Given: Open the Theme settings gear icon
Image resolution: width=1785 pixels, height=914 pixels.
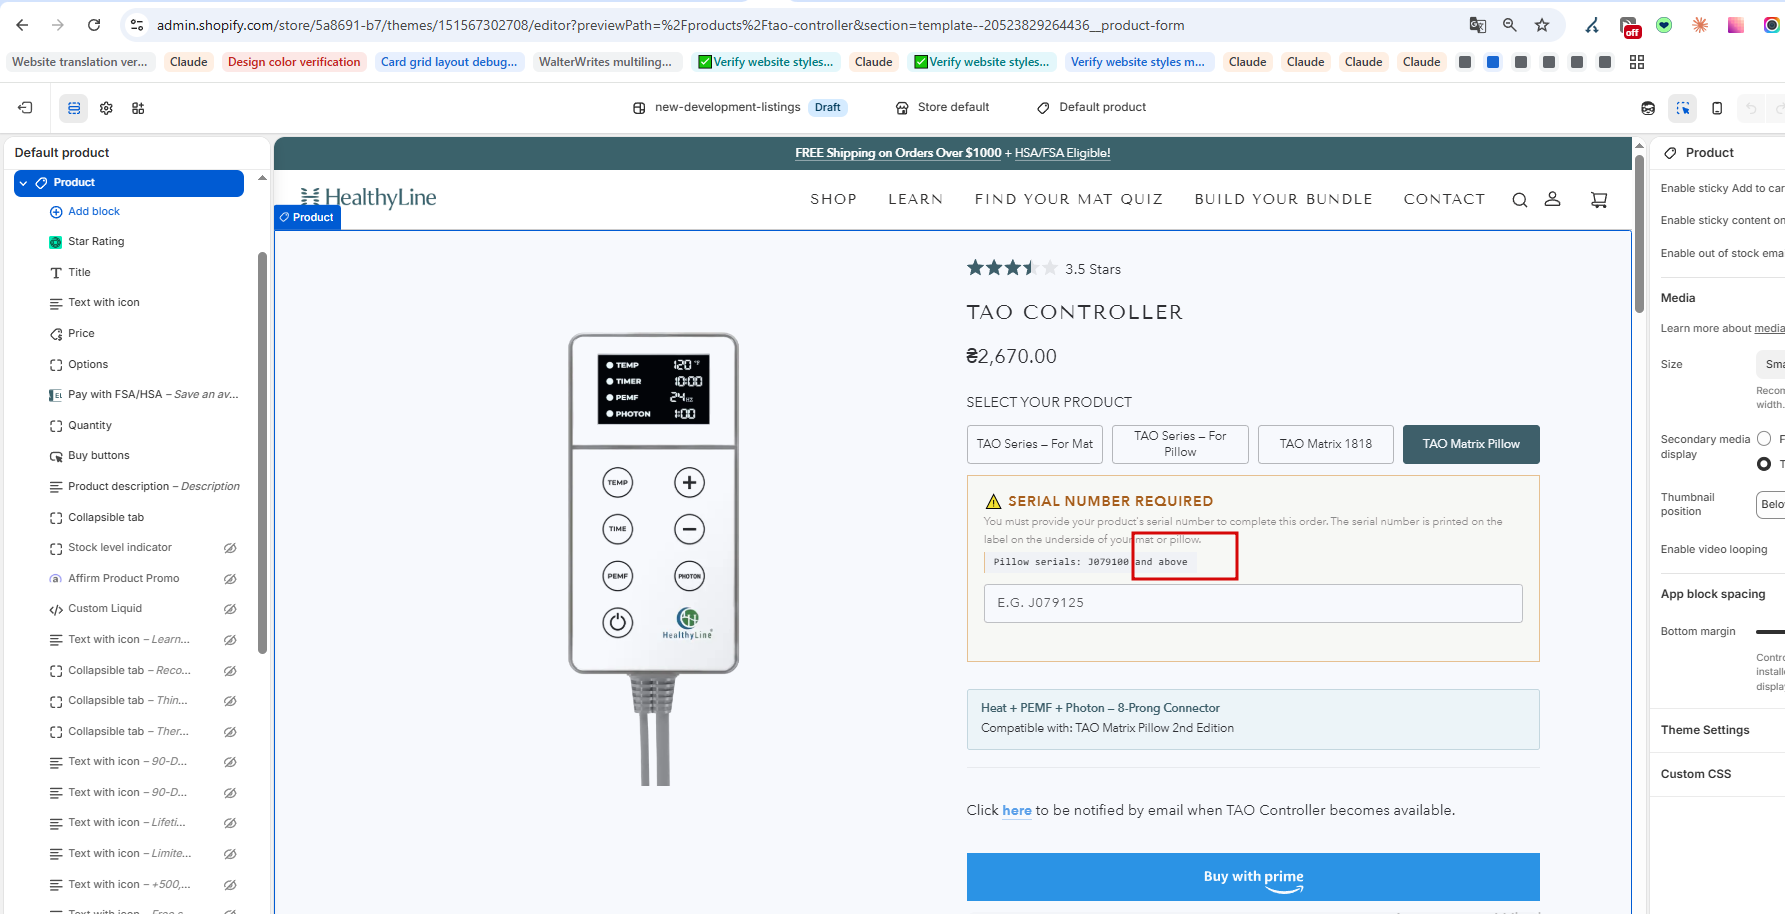Looking at the screenshot, I should coord(106,108).
